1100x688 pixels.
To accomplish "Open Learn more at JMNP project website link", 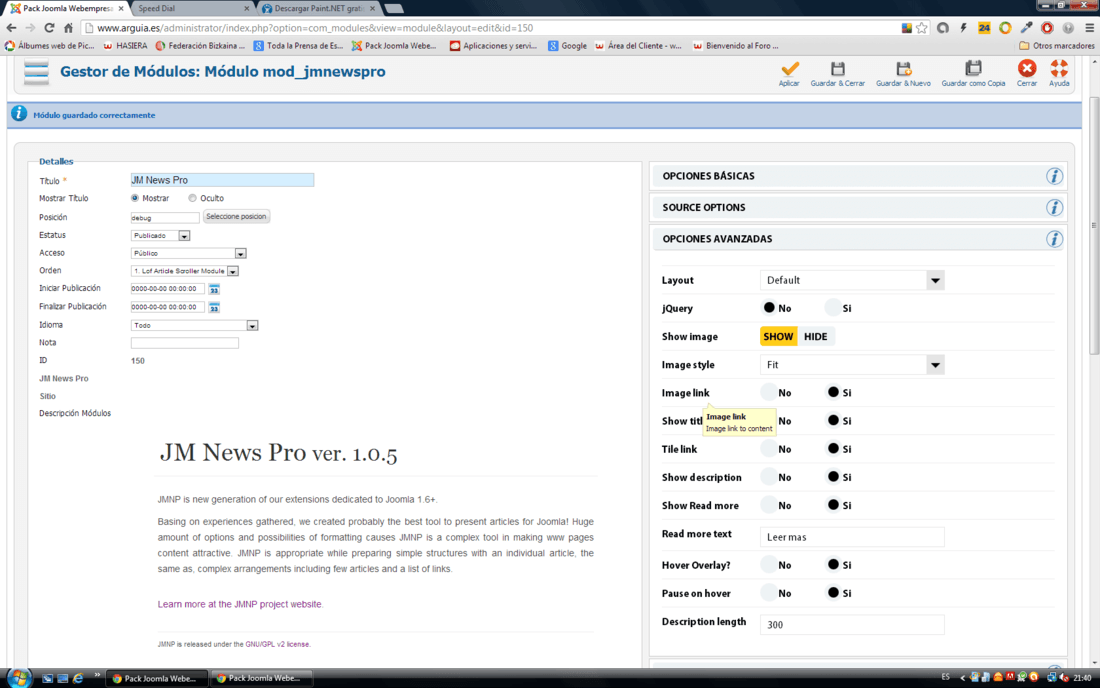I will point(239,604).
